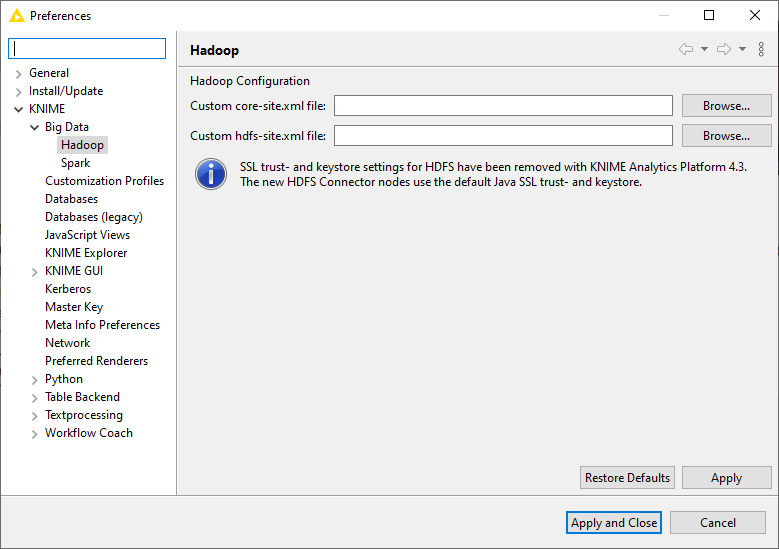Open the back history dropdown arrow
This screenshot has width=779, height=549.
point(704,49)
